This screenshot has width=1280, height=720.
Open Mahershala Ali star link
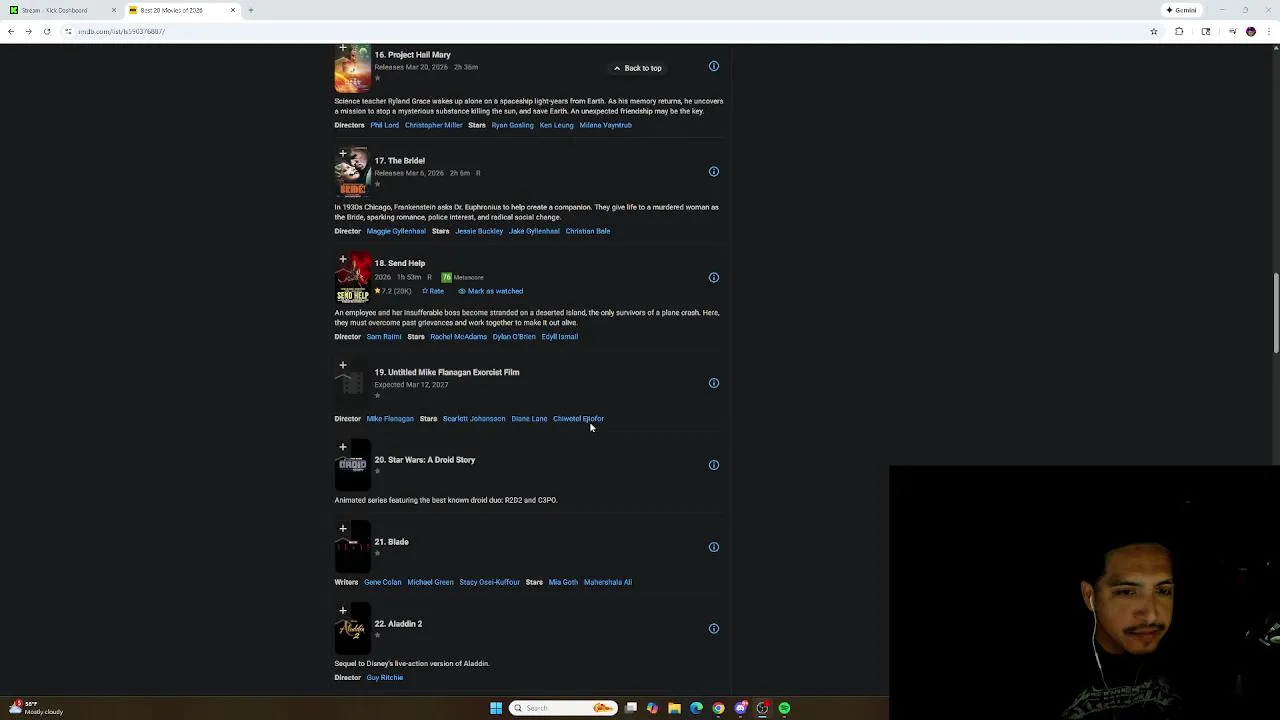(607, 582)
